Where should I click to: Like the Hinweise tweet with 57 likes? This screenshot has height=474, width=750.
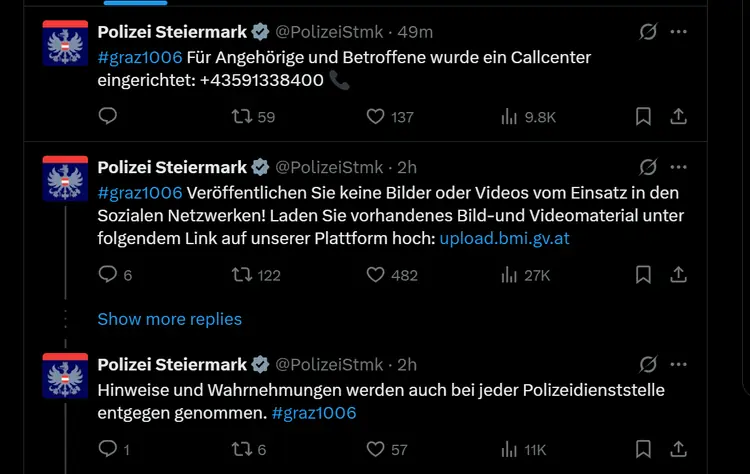(375, 449)
